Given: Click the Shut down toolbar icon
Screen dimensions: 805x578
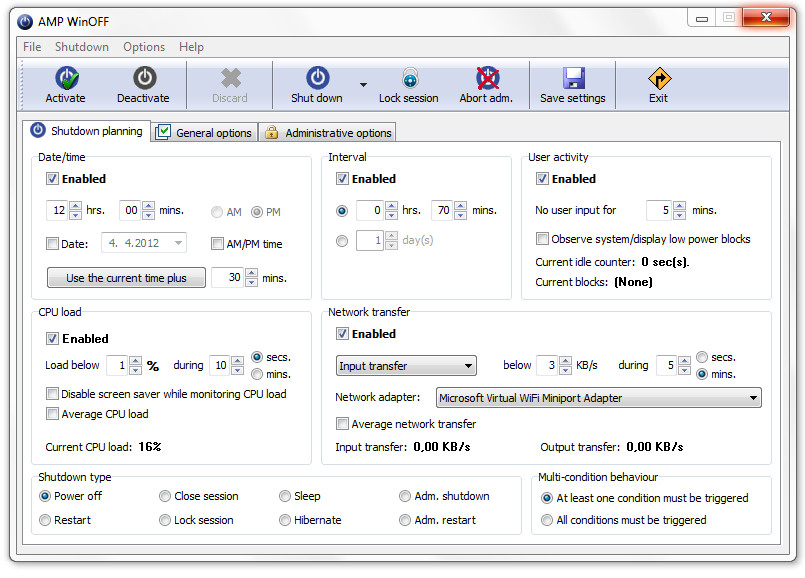Looking at the screenshot, I should 317,78.
